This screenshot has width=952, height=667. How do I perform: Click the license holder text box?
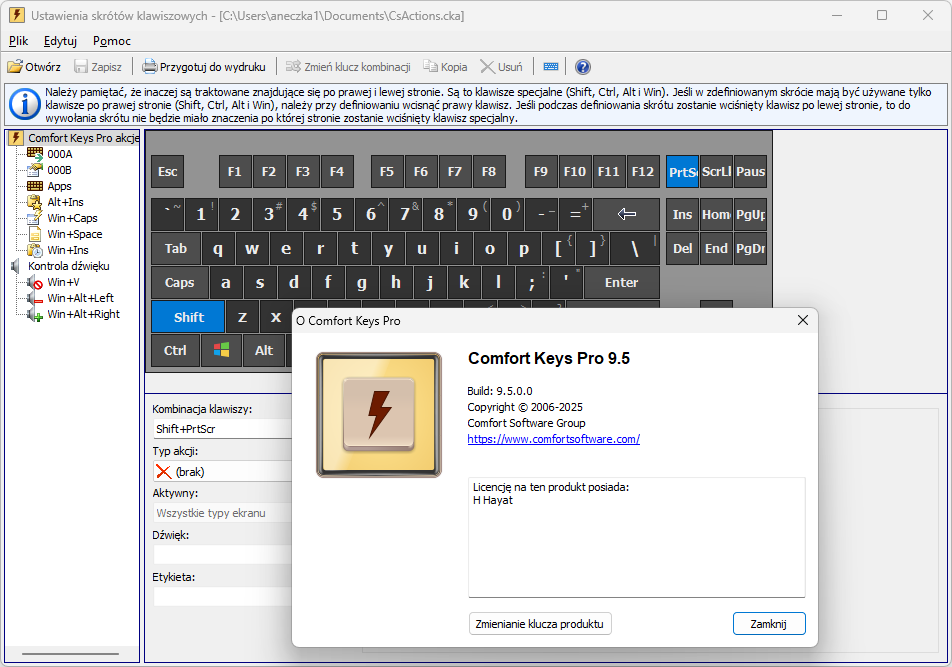tap(637, 537)
